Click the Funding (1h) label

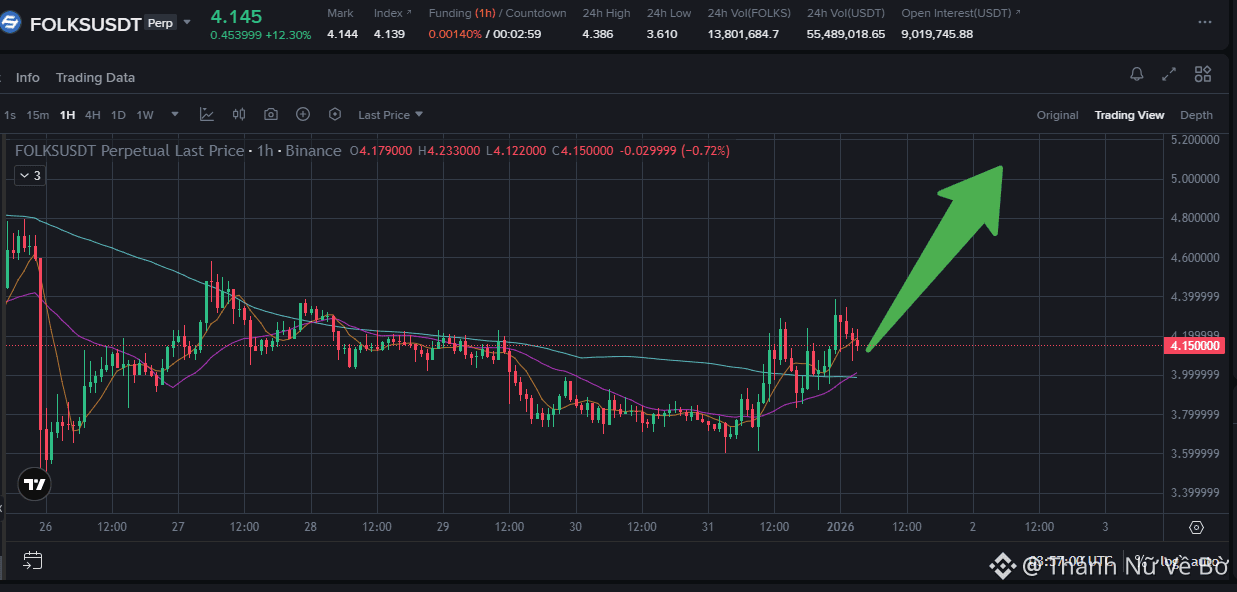click(x=462, y=13)
